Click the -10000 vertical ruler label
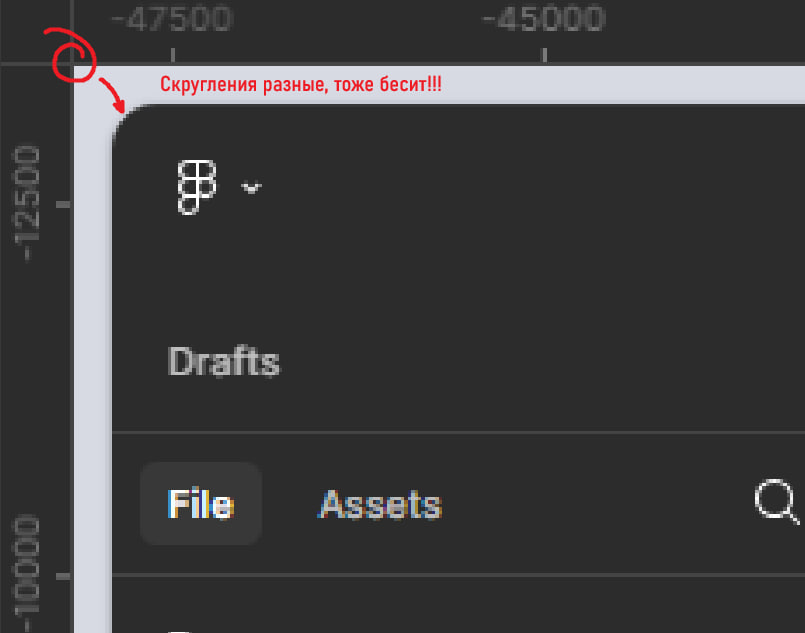805x633 pixels. point(27,573)
